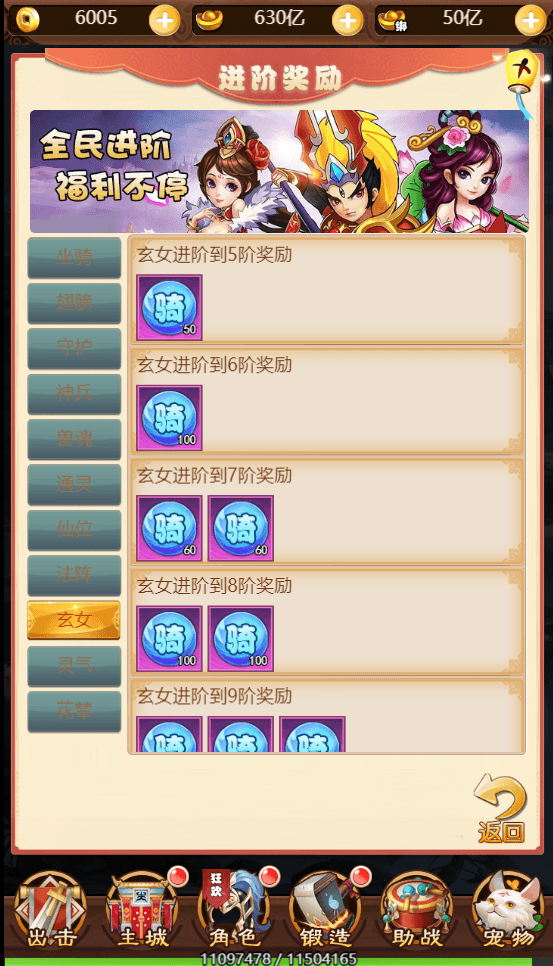Open the 助战 assist drum icon
This screenshot has height=966, width=553.
(x=417, y=911)
